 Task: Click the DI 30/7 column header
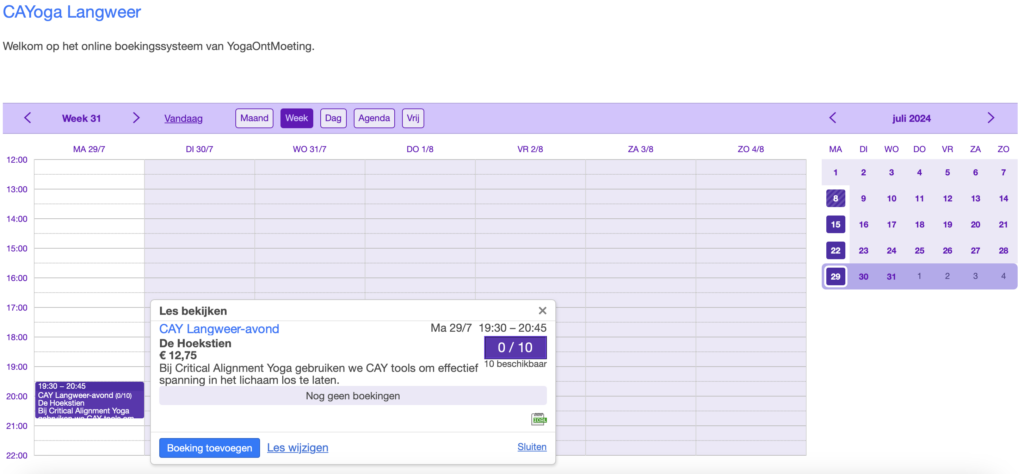click(x=199, y=150)
